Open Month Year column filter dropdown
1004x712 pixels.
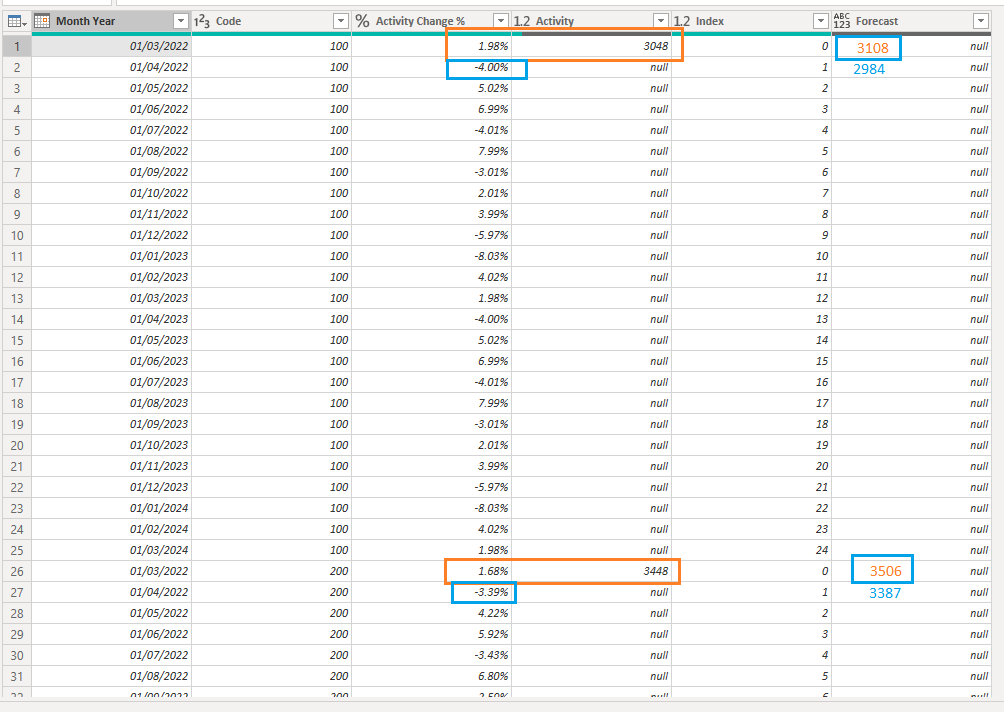181,21
